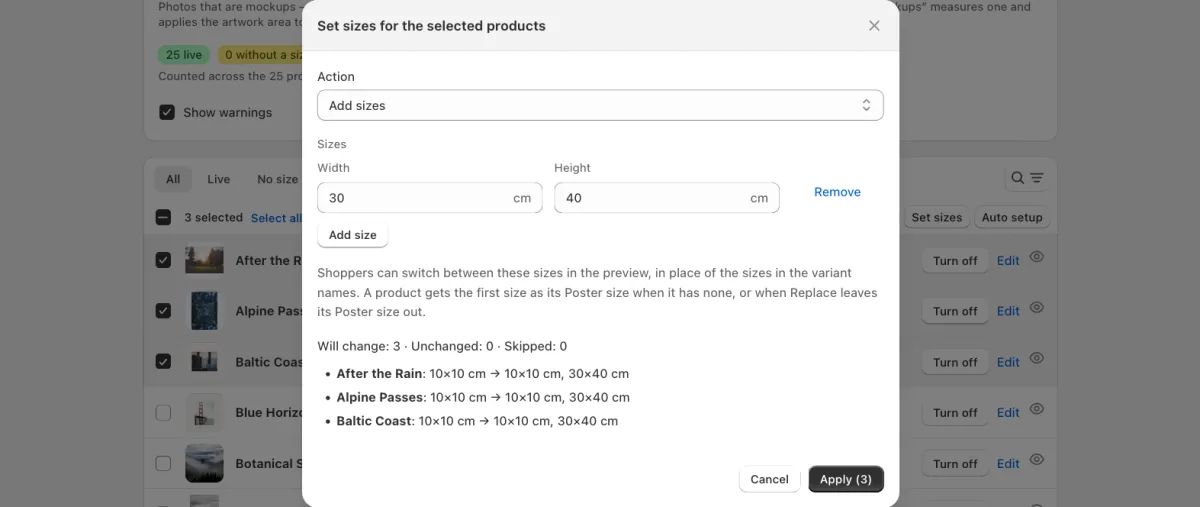Image resolution: width=1200 pixels, height=507 pixels.
Task: Uncheck the Baltic Coast product checkbox
Action: pos(163,361)
